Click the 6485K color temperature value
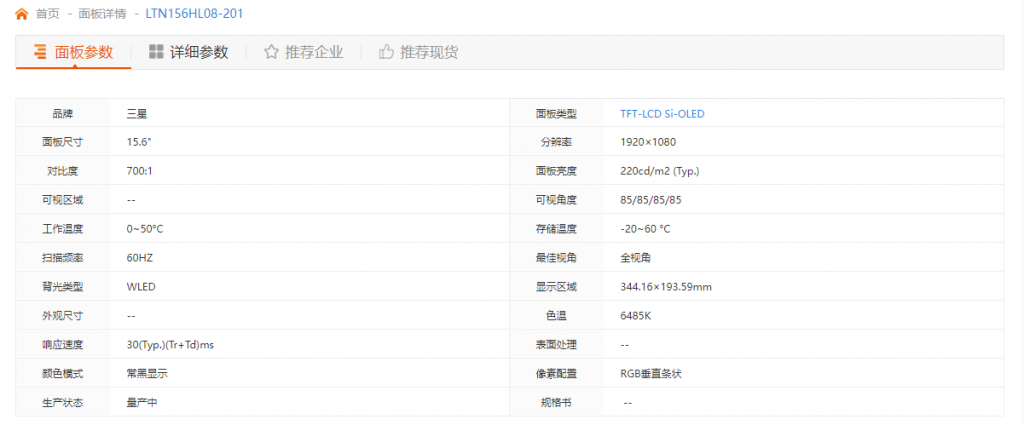Screen dimensions: 1024x425 [635, 316]
